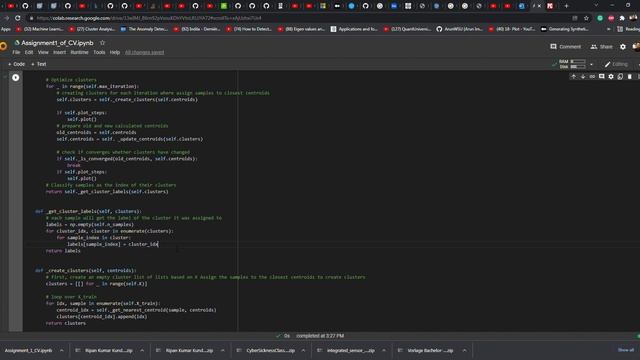Viewport: 640px width, 360px height.
Task: Expand options for CyberSicknessClass zip download
Action: point(303,350)
